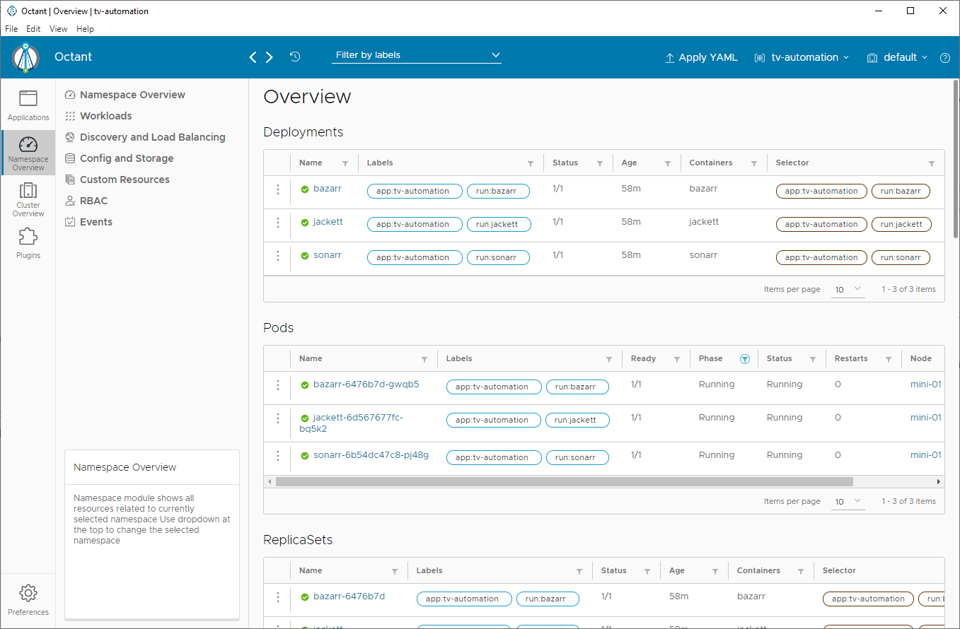This screenshot has width=960, height=629.
Task: Expand the Filter by labels dropdown
Action: point(416,55)
